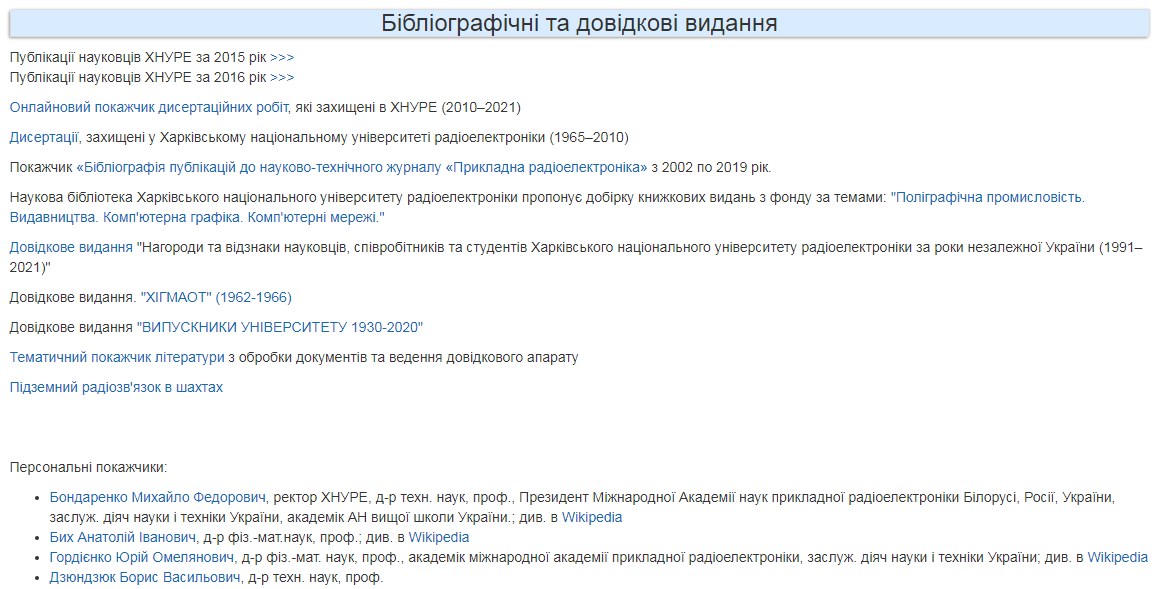Open Wikipedia link for Бих Анатолій Іванович
Viewport: 1166px width, 589px height.
click(x=439, y=538)
